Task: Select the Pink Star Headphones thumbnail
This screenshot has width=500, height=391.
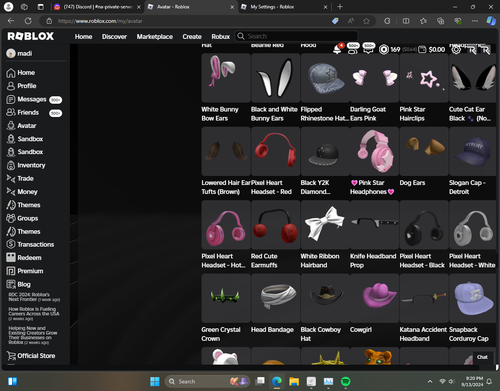Action: click(x=374, y=151)
